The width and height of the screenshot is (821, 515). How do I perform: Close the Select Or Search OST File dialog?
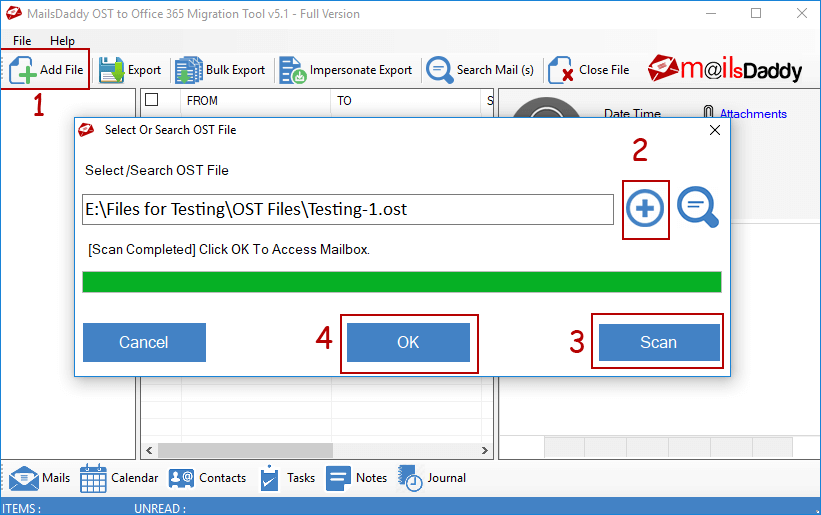(x=715, y=130)
